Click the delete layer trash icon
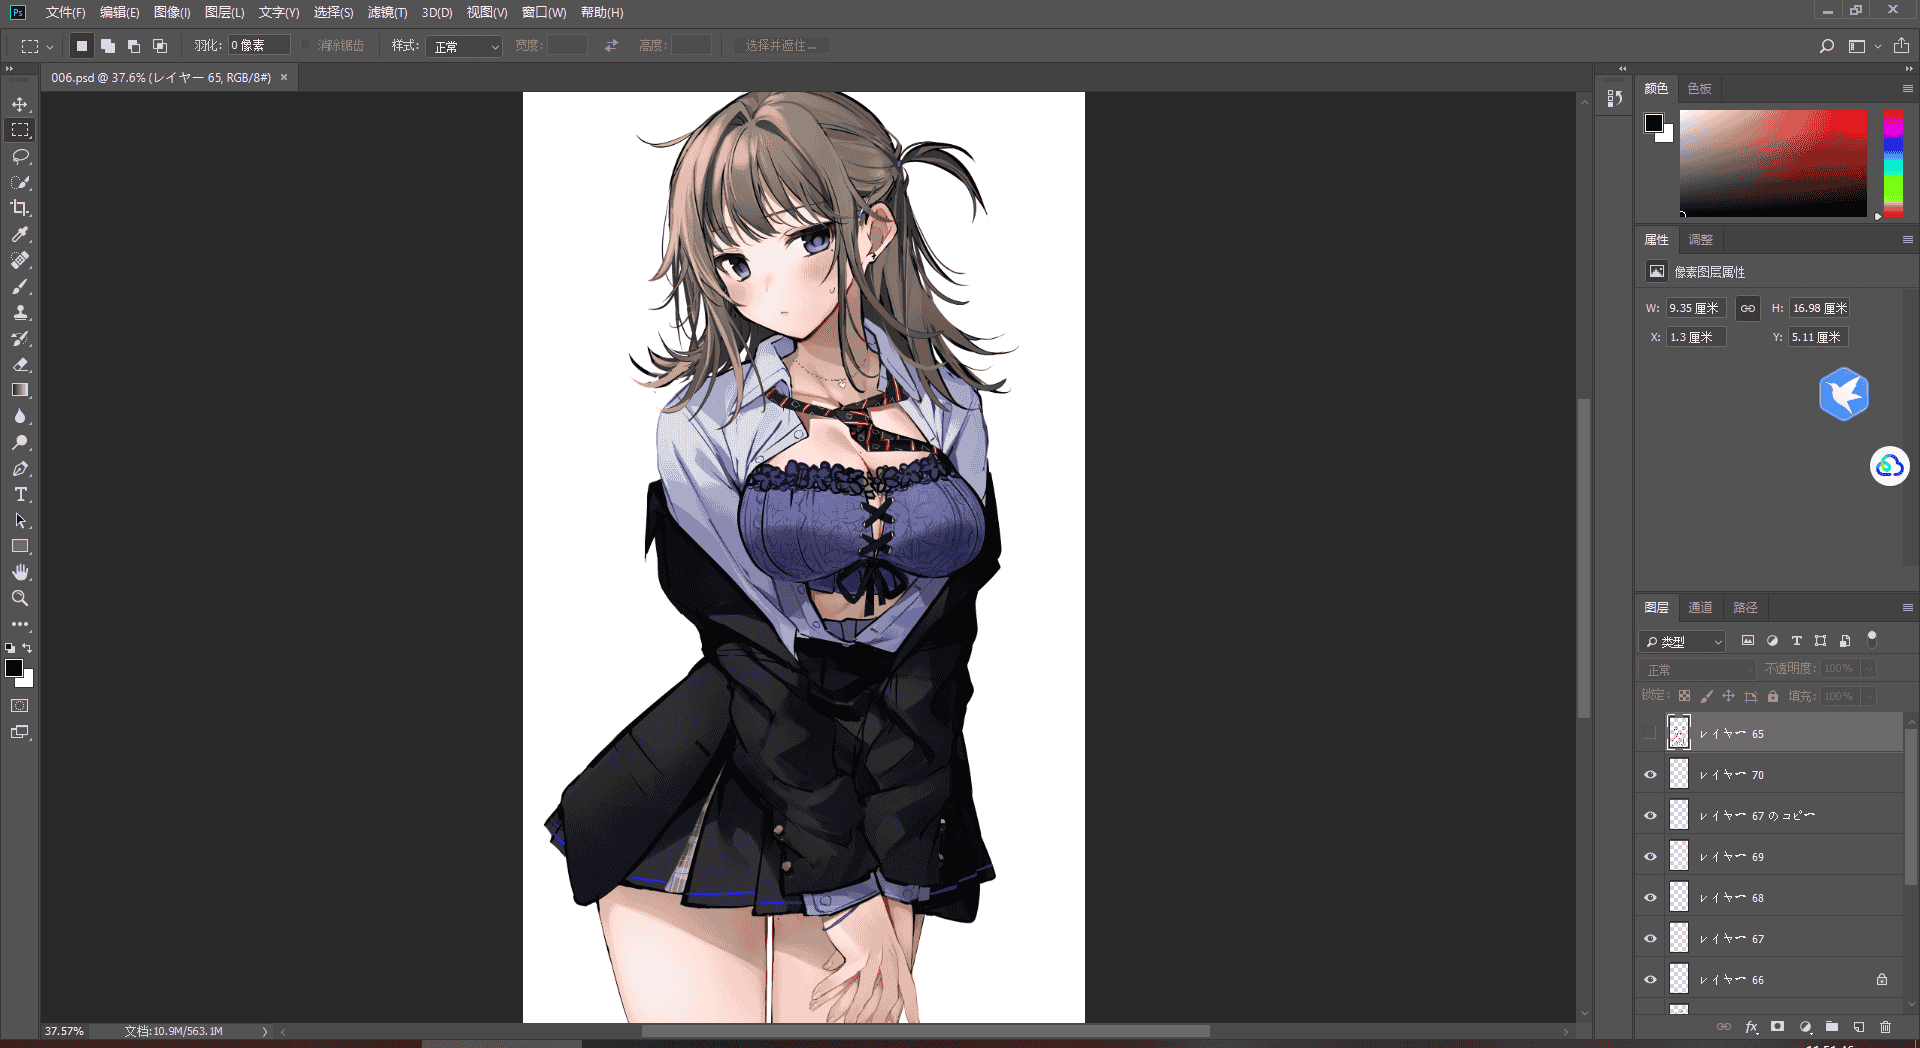 click(1885, 1027)
